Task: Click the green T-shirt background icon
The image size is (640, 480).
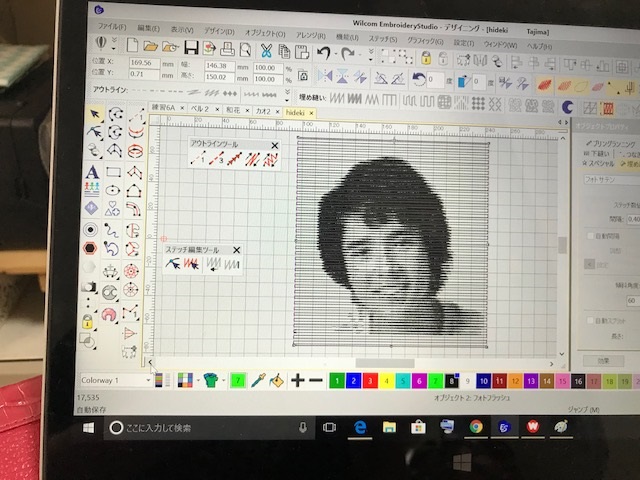Action: pyautogui.click(x=211, y=380)
